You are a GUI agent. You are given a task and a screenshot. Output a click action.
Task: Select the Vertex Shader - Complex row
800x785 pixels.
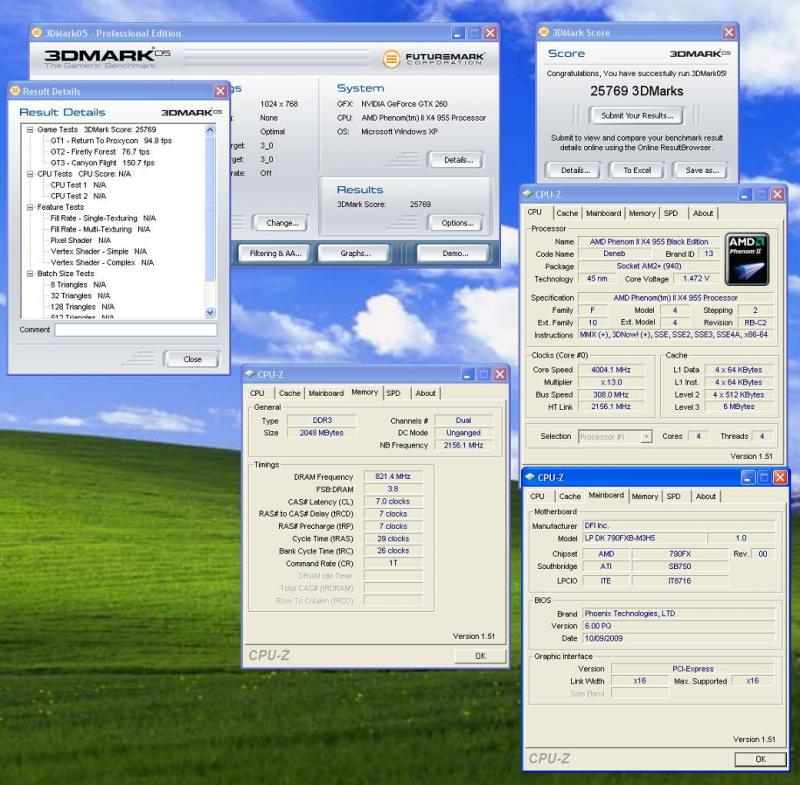click(x=102, y=263)
